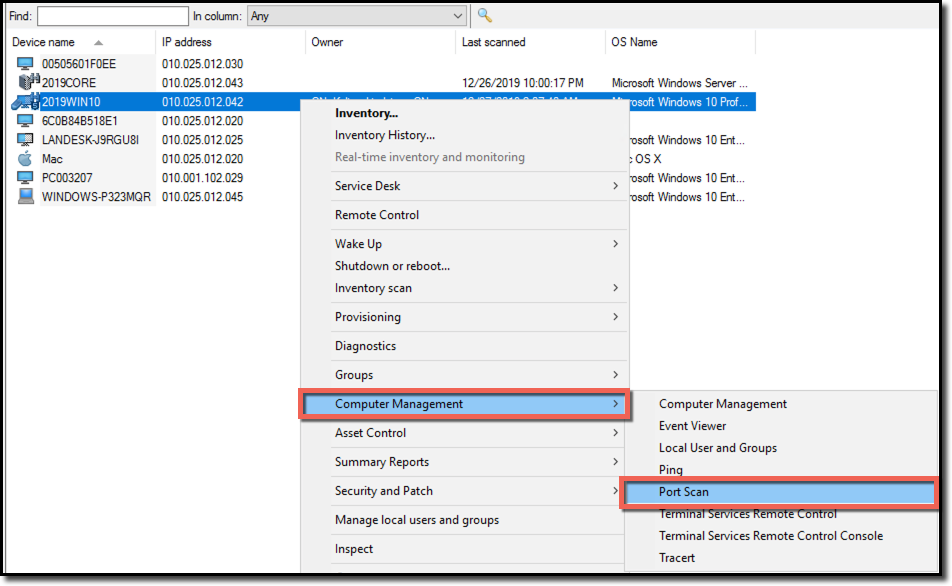Click the magnifying glass search icon
The image size is (952, 586).
pos(485,16)
